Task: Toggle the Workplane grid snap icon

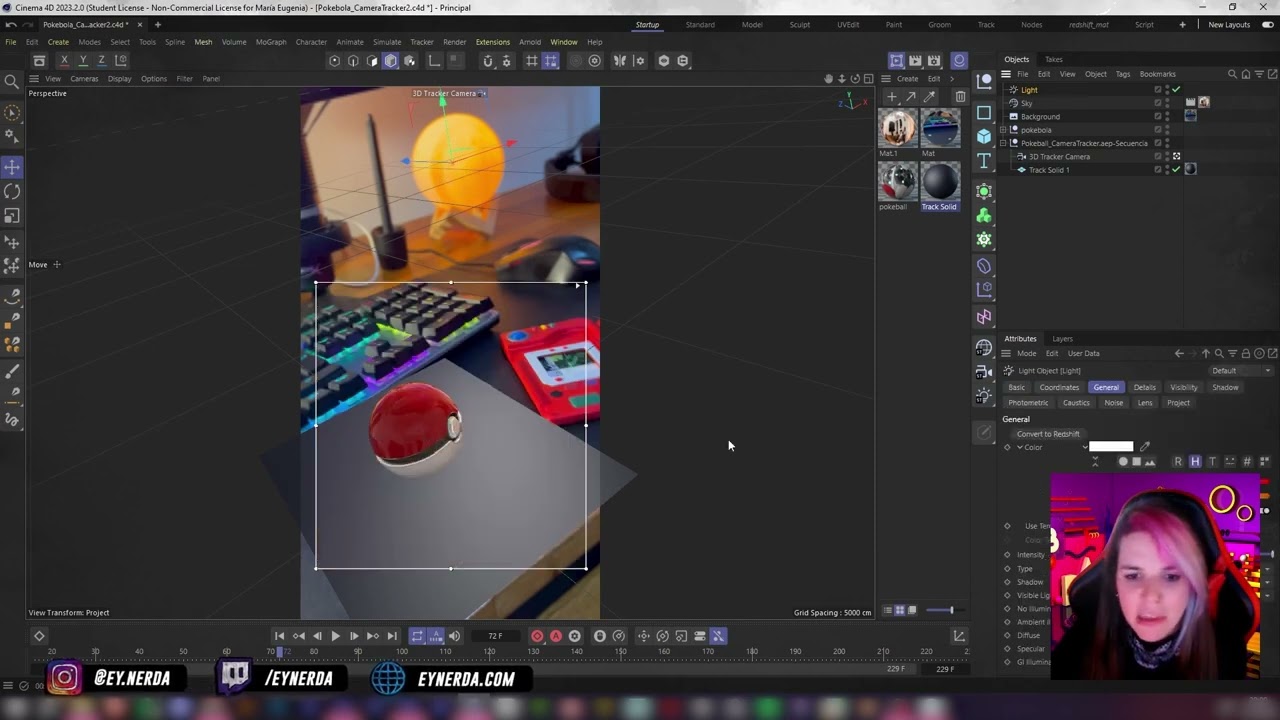Action: (532, 61)
